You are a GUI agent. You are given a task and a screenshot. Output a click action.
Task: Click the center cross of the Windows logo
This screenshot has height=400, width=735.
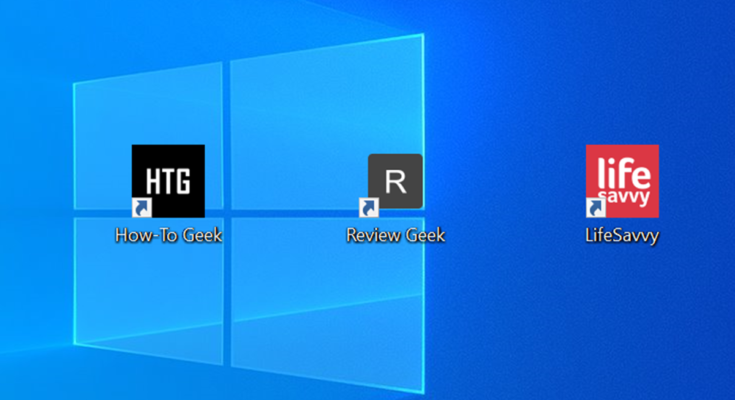tap(228, 211)
